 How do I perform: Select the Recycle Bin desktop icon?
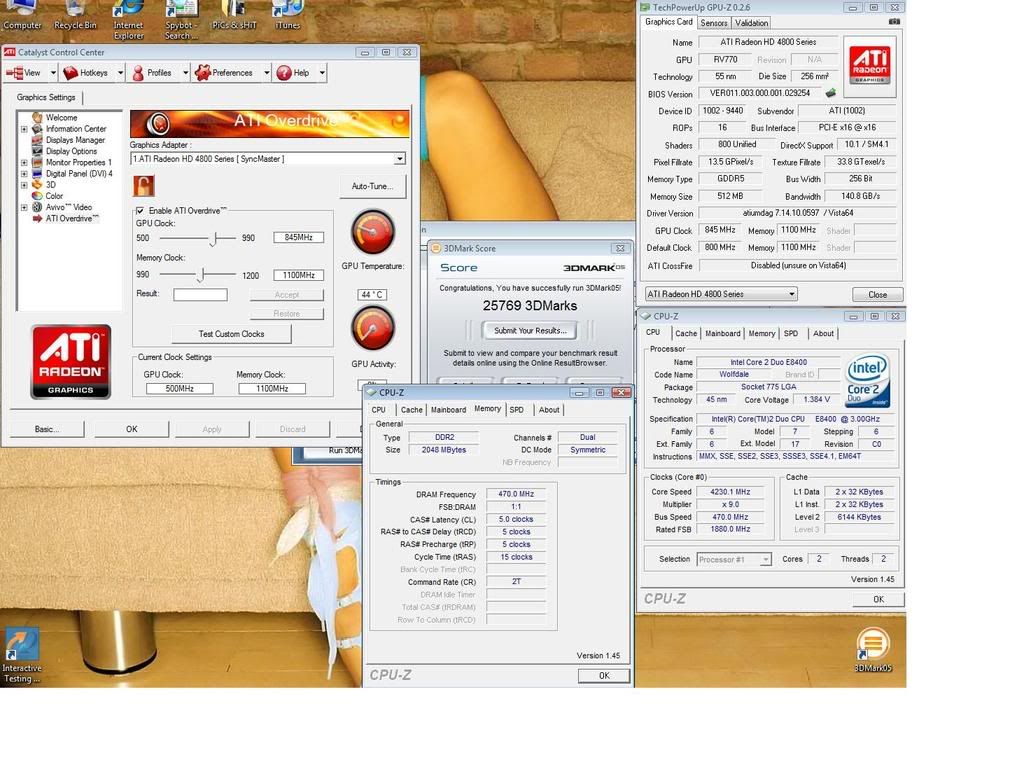(x=75, y=16)
